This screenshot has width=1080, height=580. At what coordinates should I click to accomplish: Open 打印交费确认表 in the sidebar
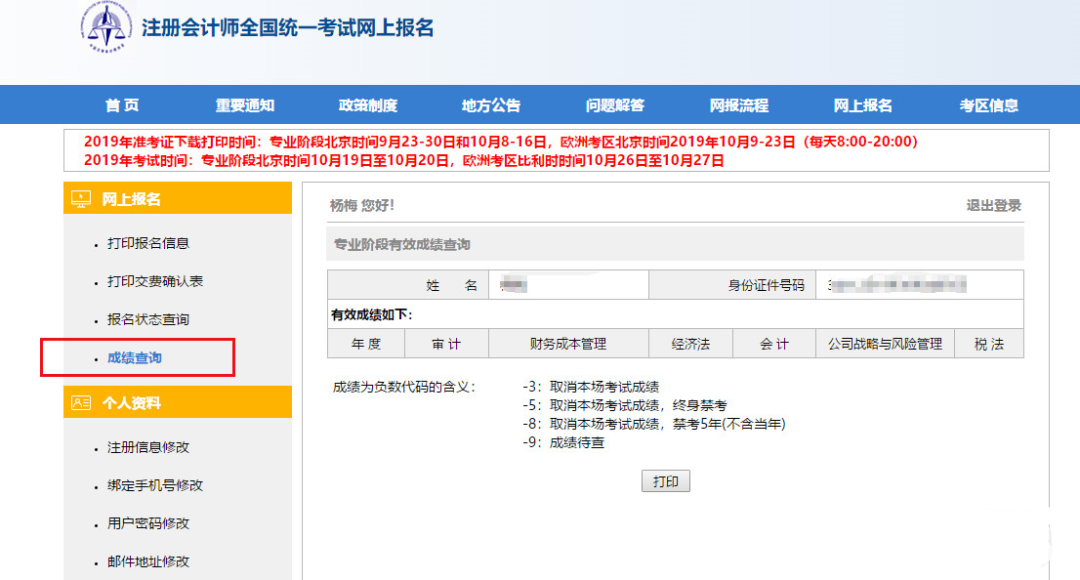155,281
